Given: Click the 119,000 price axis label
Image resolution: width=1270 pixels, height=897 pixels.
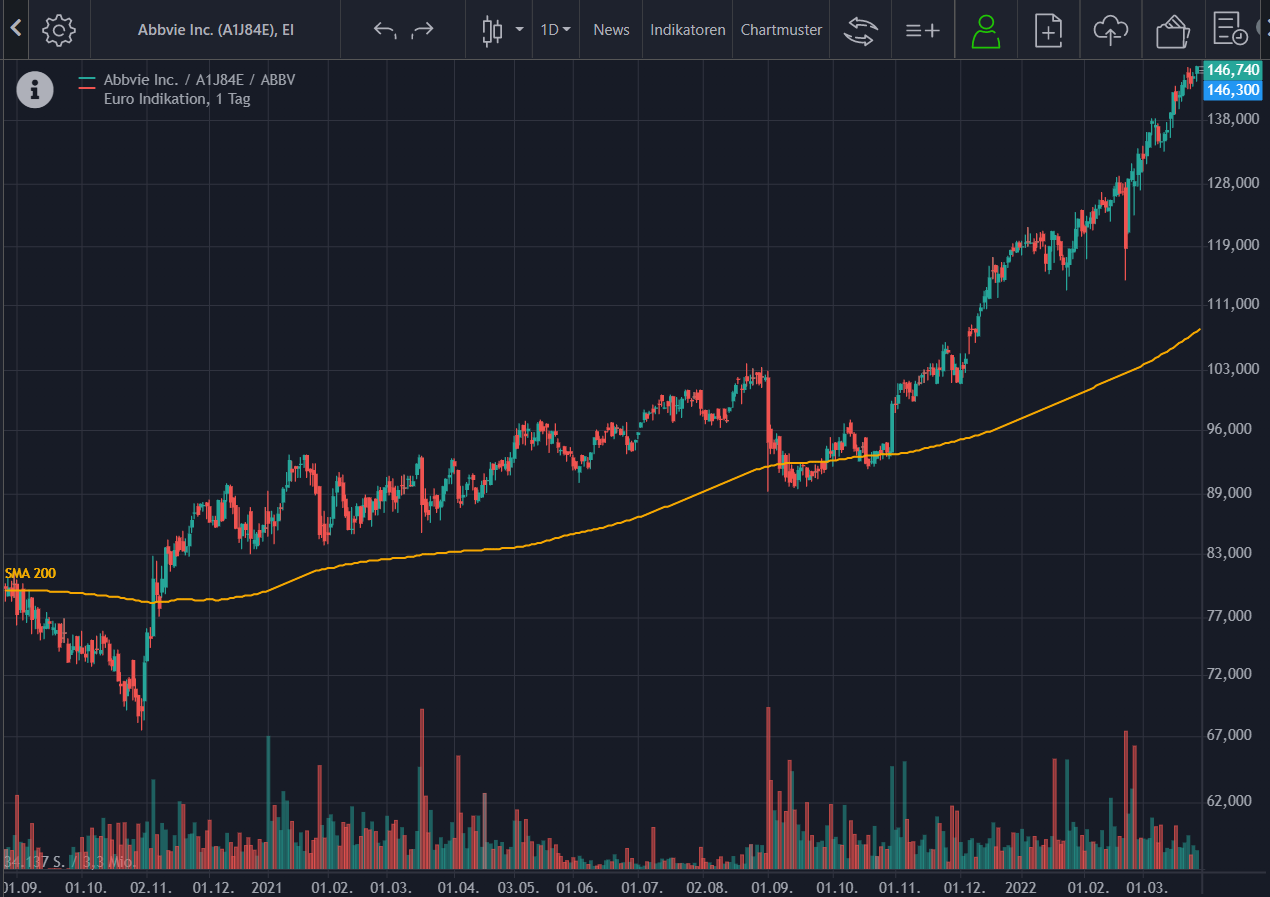Looking at the screenshot, I should tap(1233, 244).
